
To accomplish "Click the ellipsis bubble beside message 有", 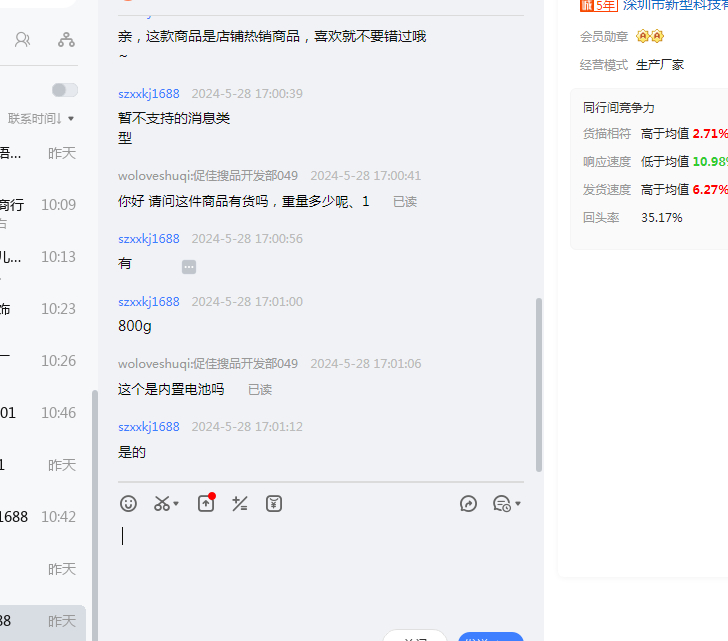I will [189, 267].
